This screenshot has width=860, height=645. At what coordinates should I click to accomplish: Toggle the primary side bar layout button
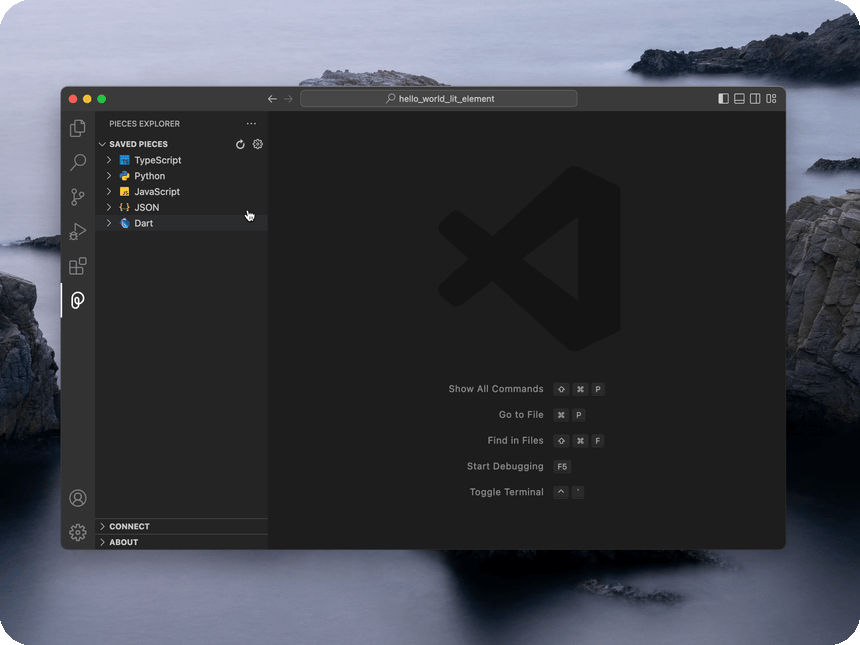724,99
